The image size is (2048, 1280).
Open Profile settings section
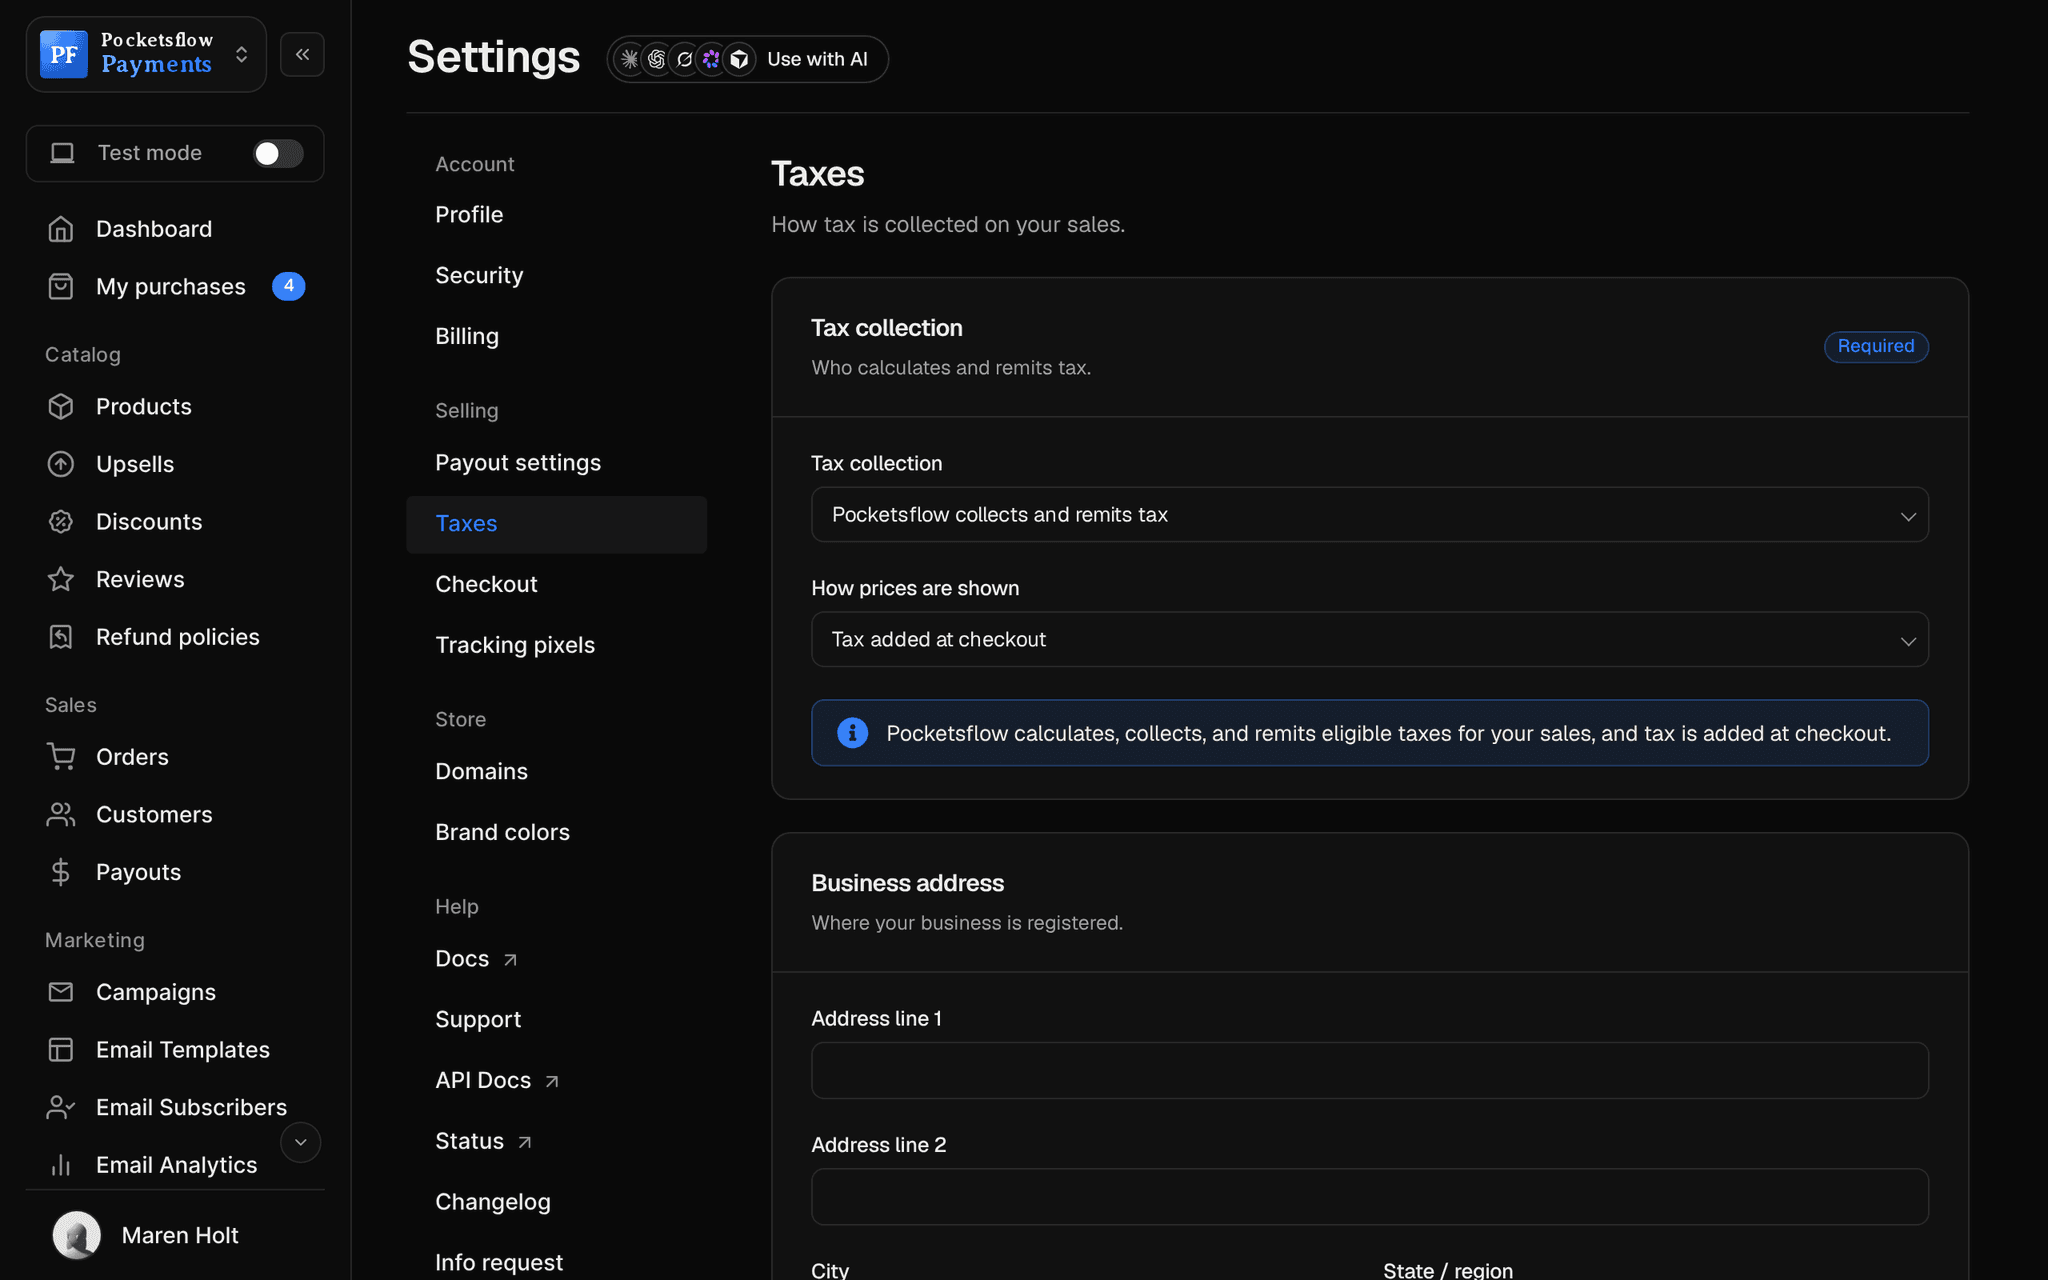tap(556, 215)
